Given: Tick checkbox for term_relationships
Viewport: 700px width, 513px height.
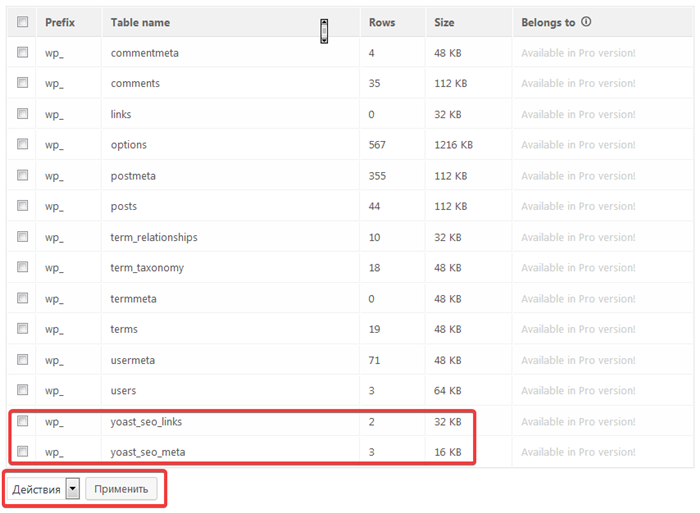Looking at the screenshot, I should coord(22,236).
